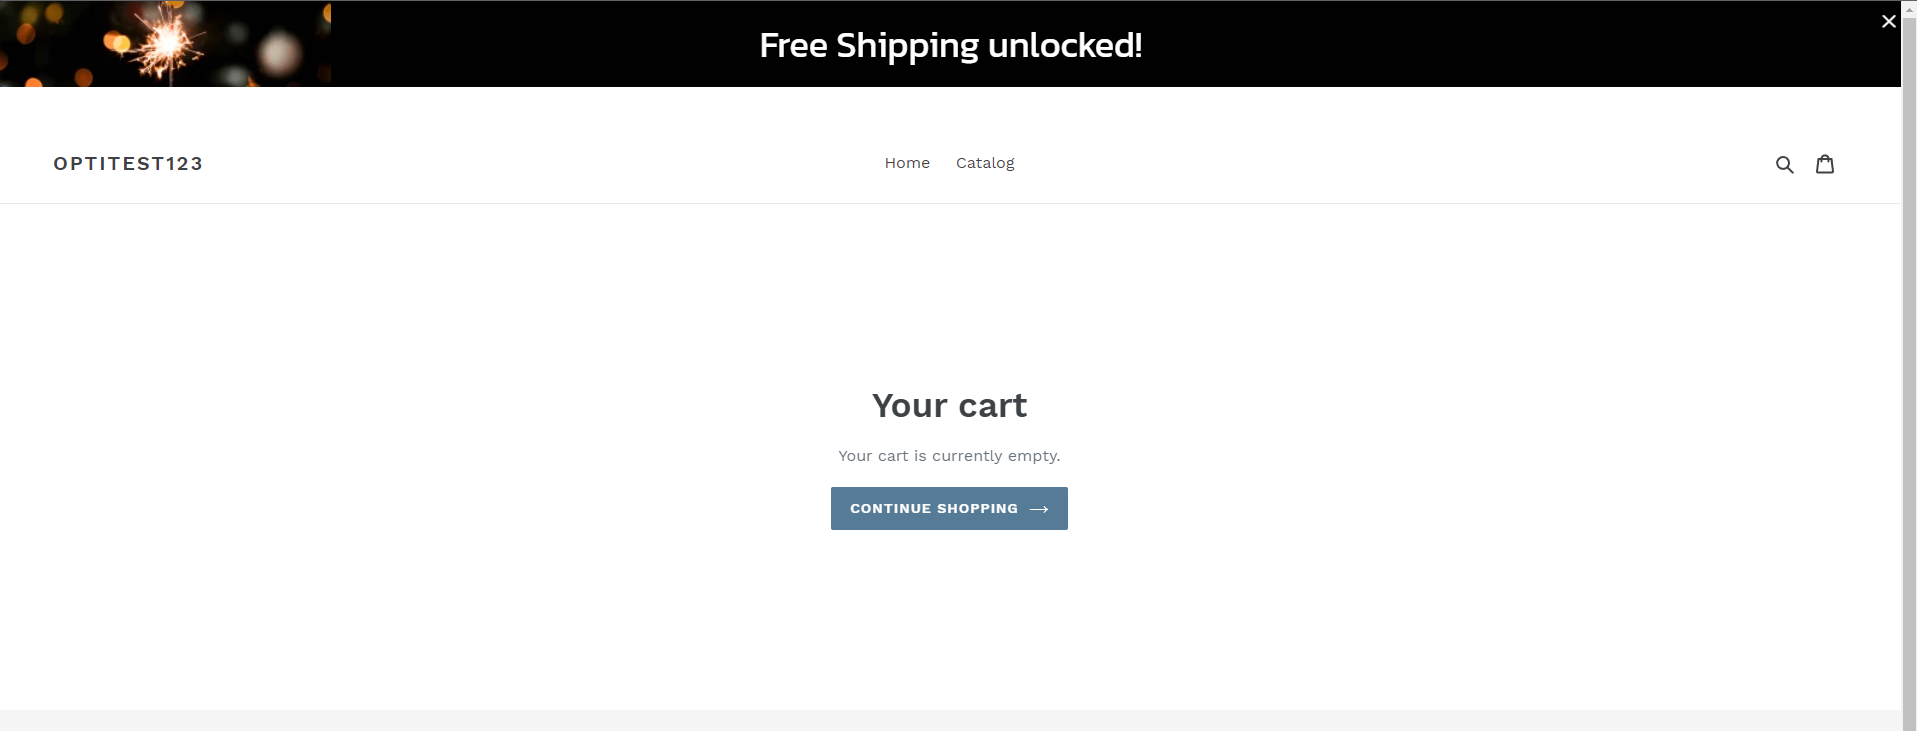Viewport: 1917px width, 731px height.
Task: Open the search magnifier icon
Action: (x=1784, y=164)
